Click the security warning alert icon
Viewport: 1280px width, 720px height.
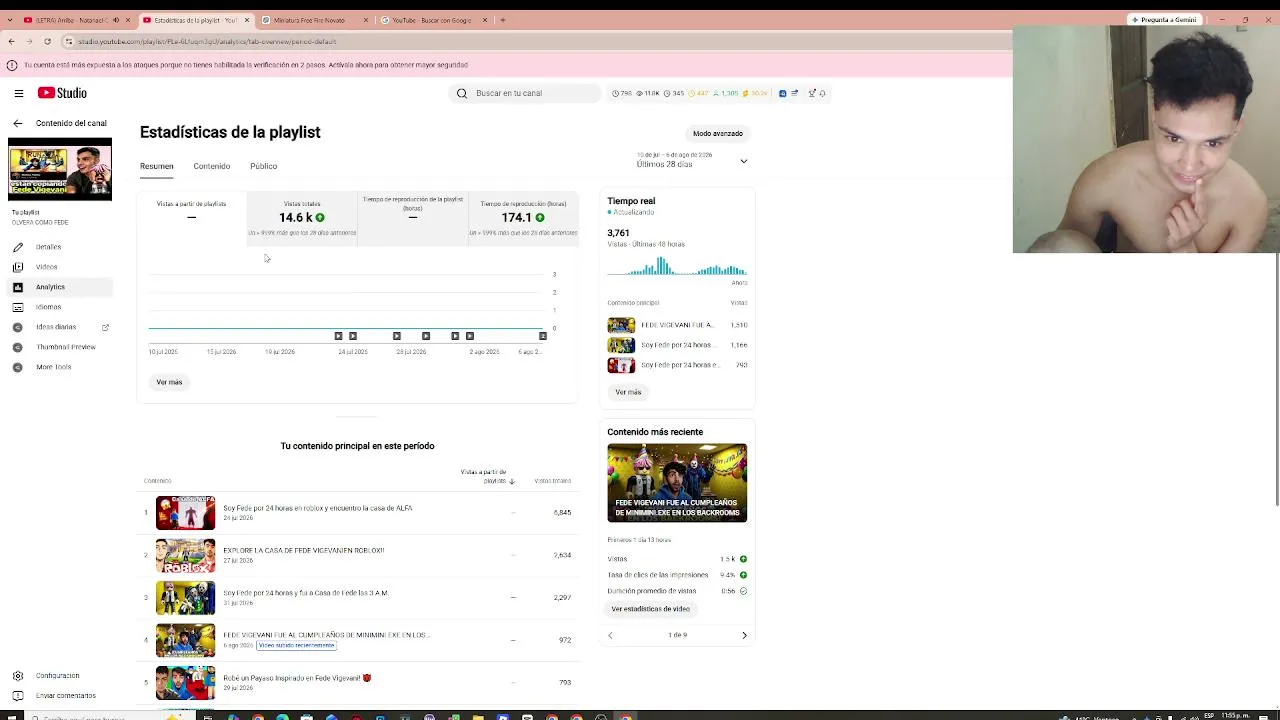click(x=12, y=65)
